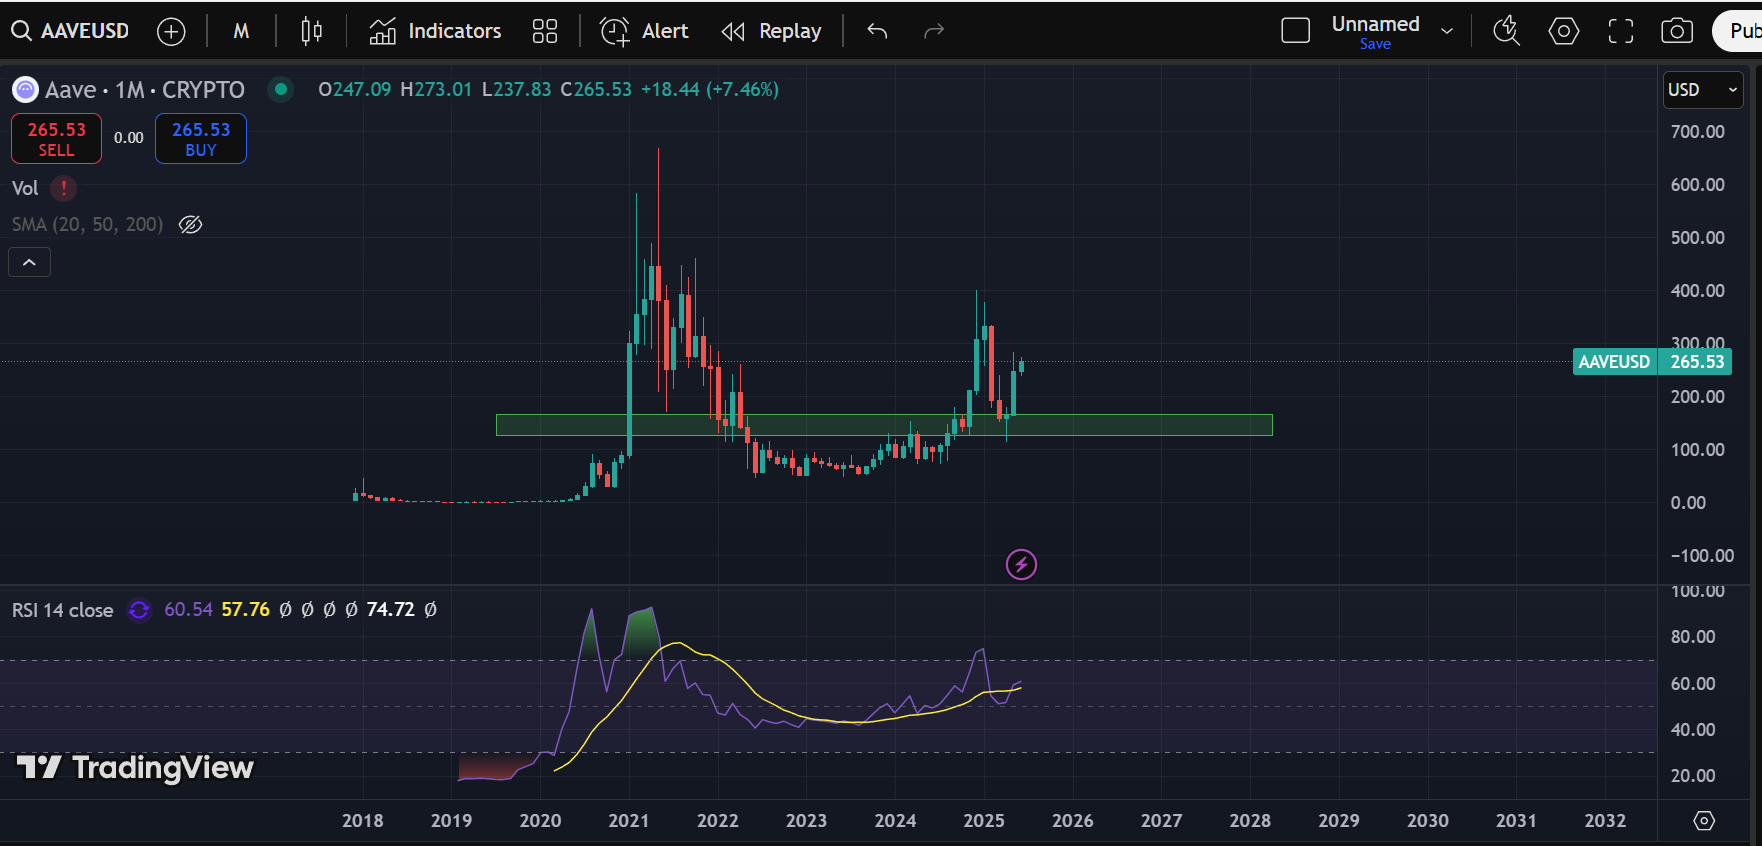This screenshot has height=846, width=1762.
Task: Change the M time interval
Action: pos(241,31)
